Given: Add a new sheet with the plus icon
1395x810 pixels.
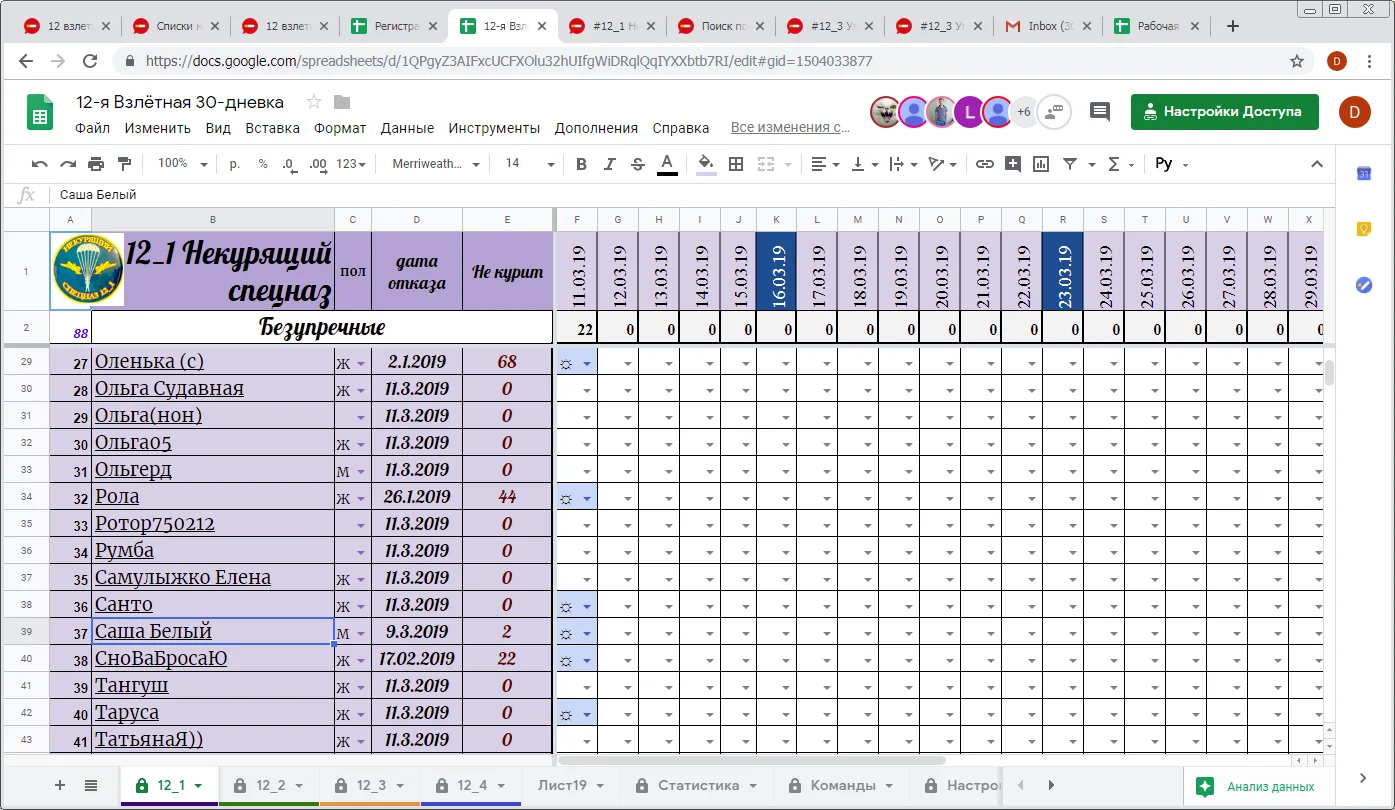Looking at the screenshot, I should coord(60,785).
